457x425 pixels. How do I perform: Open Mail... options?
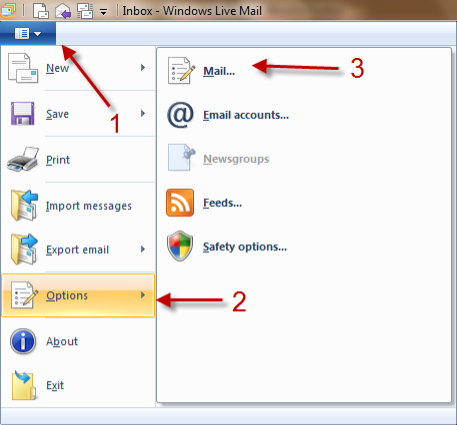coord(219,71)
